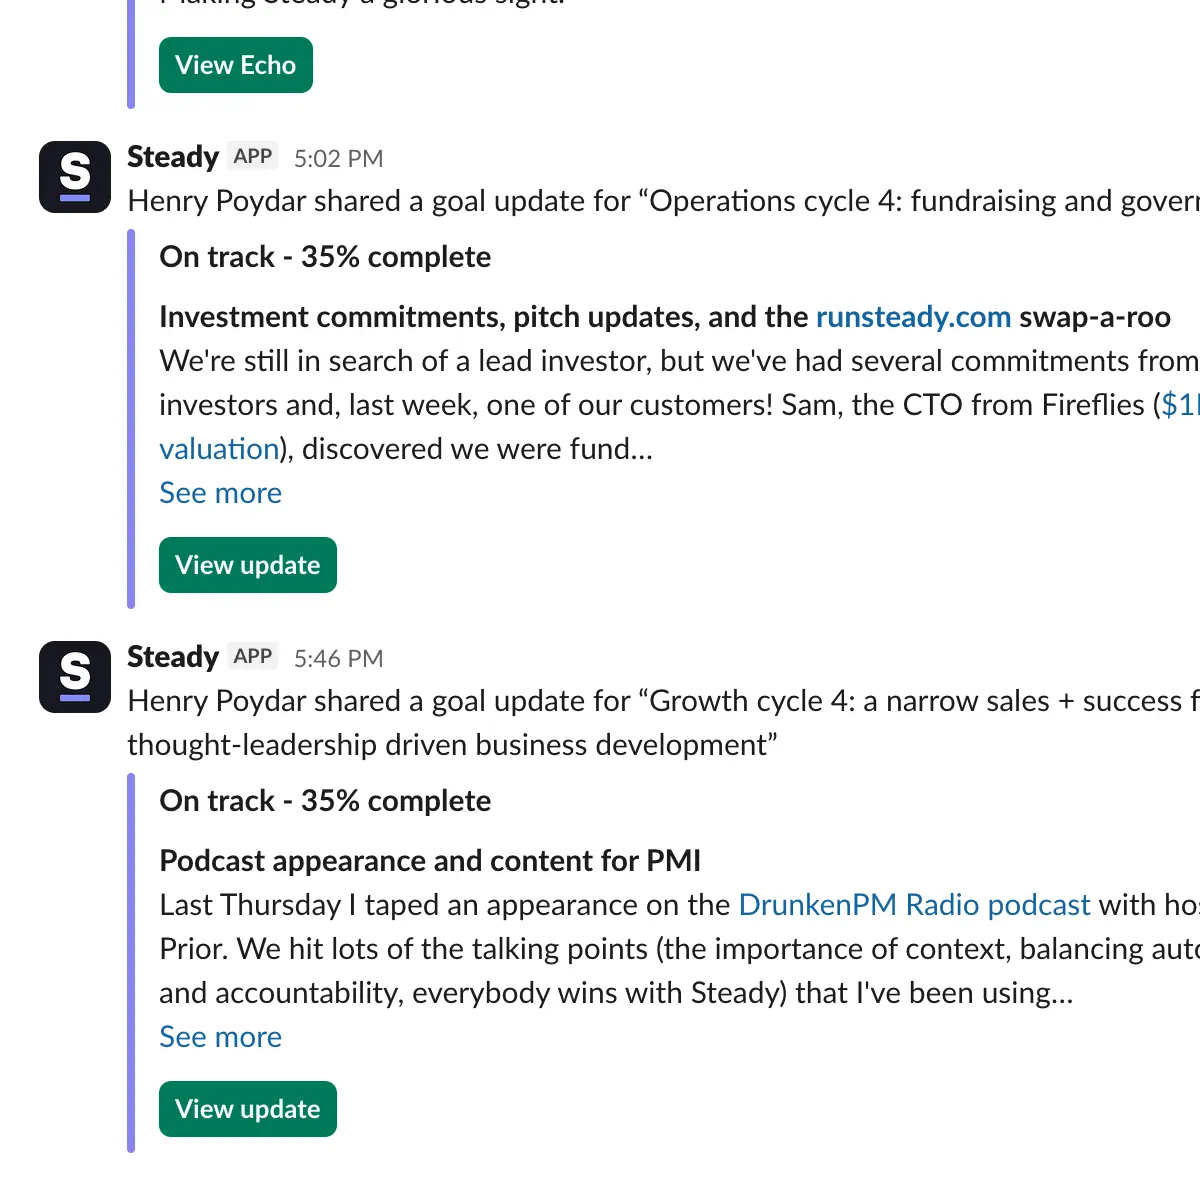This screenshot has height=1200, width=1200.
Task: Click View update on the Operations cycle 4 goal
Action: 247,565
